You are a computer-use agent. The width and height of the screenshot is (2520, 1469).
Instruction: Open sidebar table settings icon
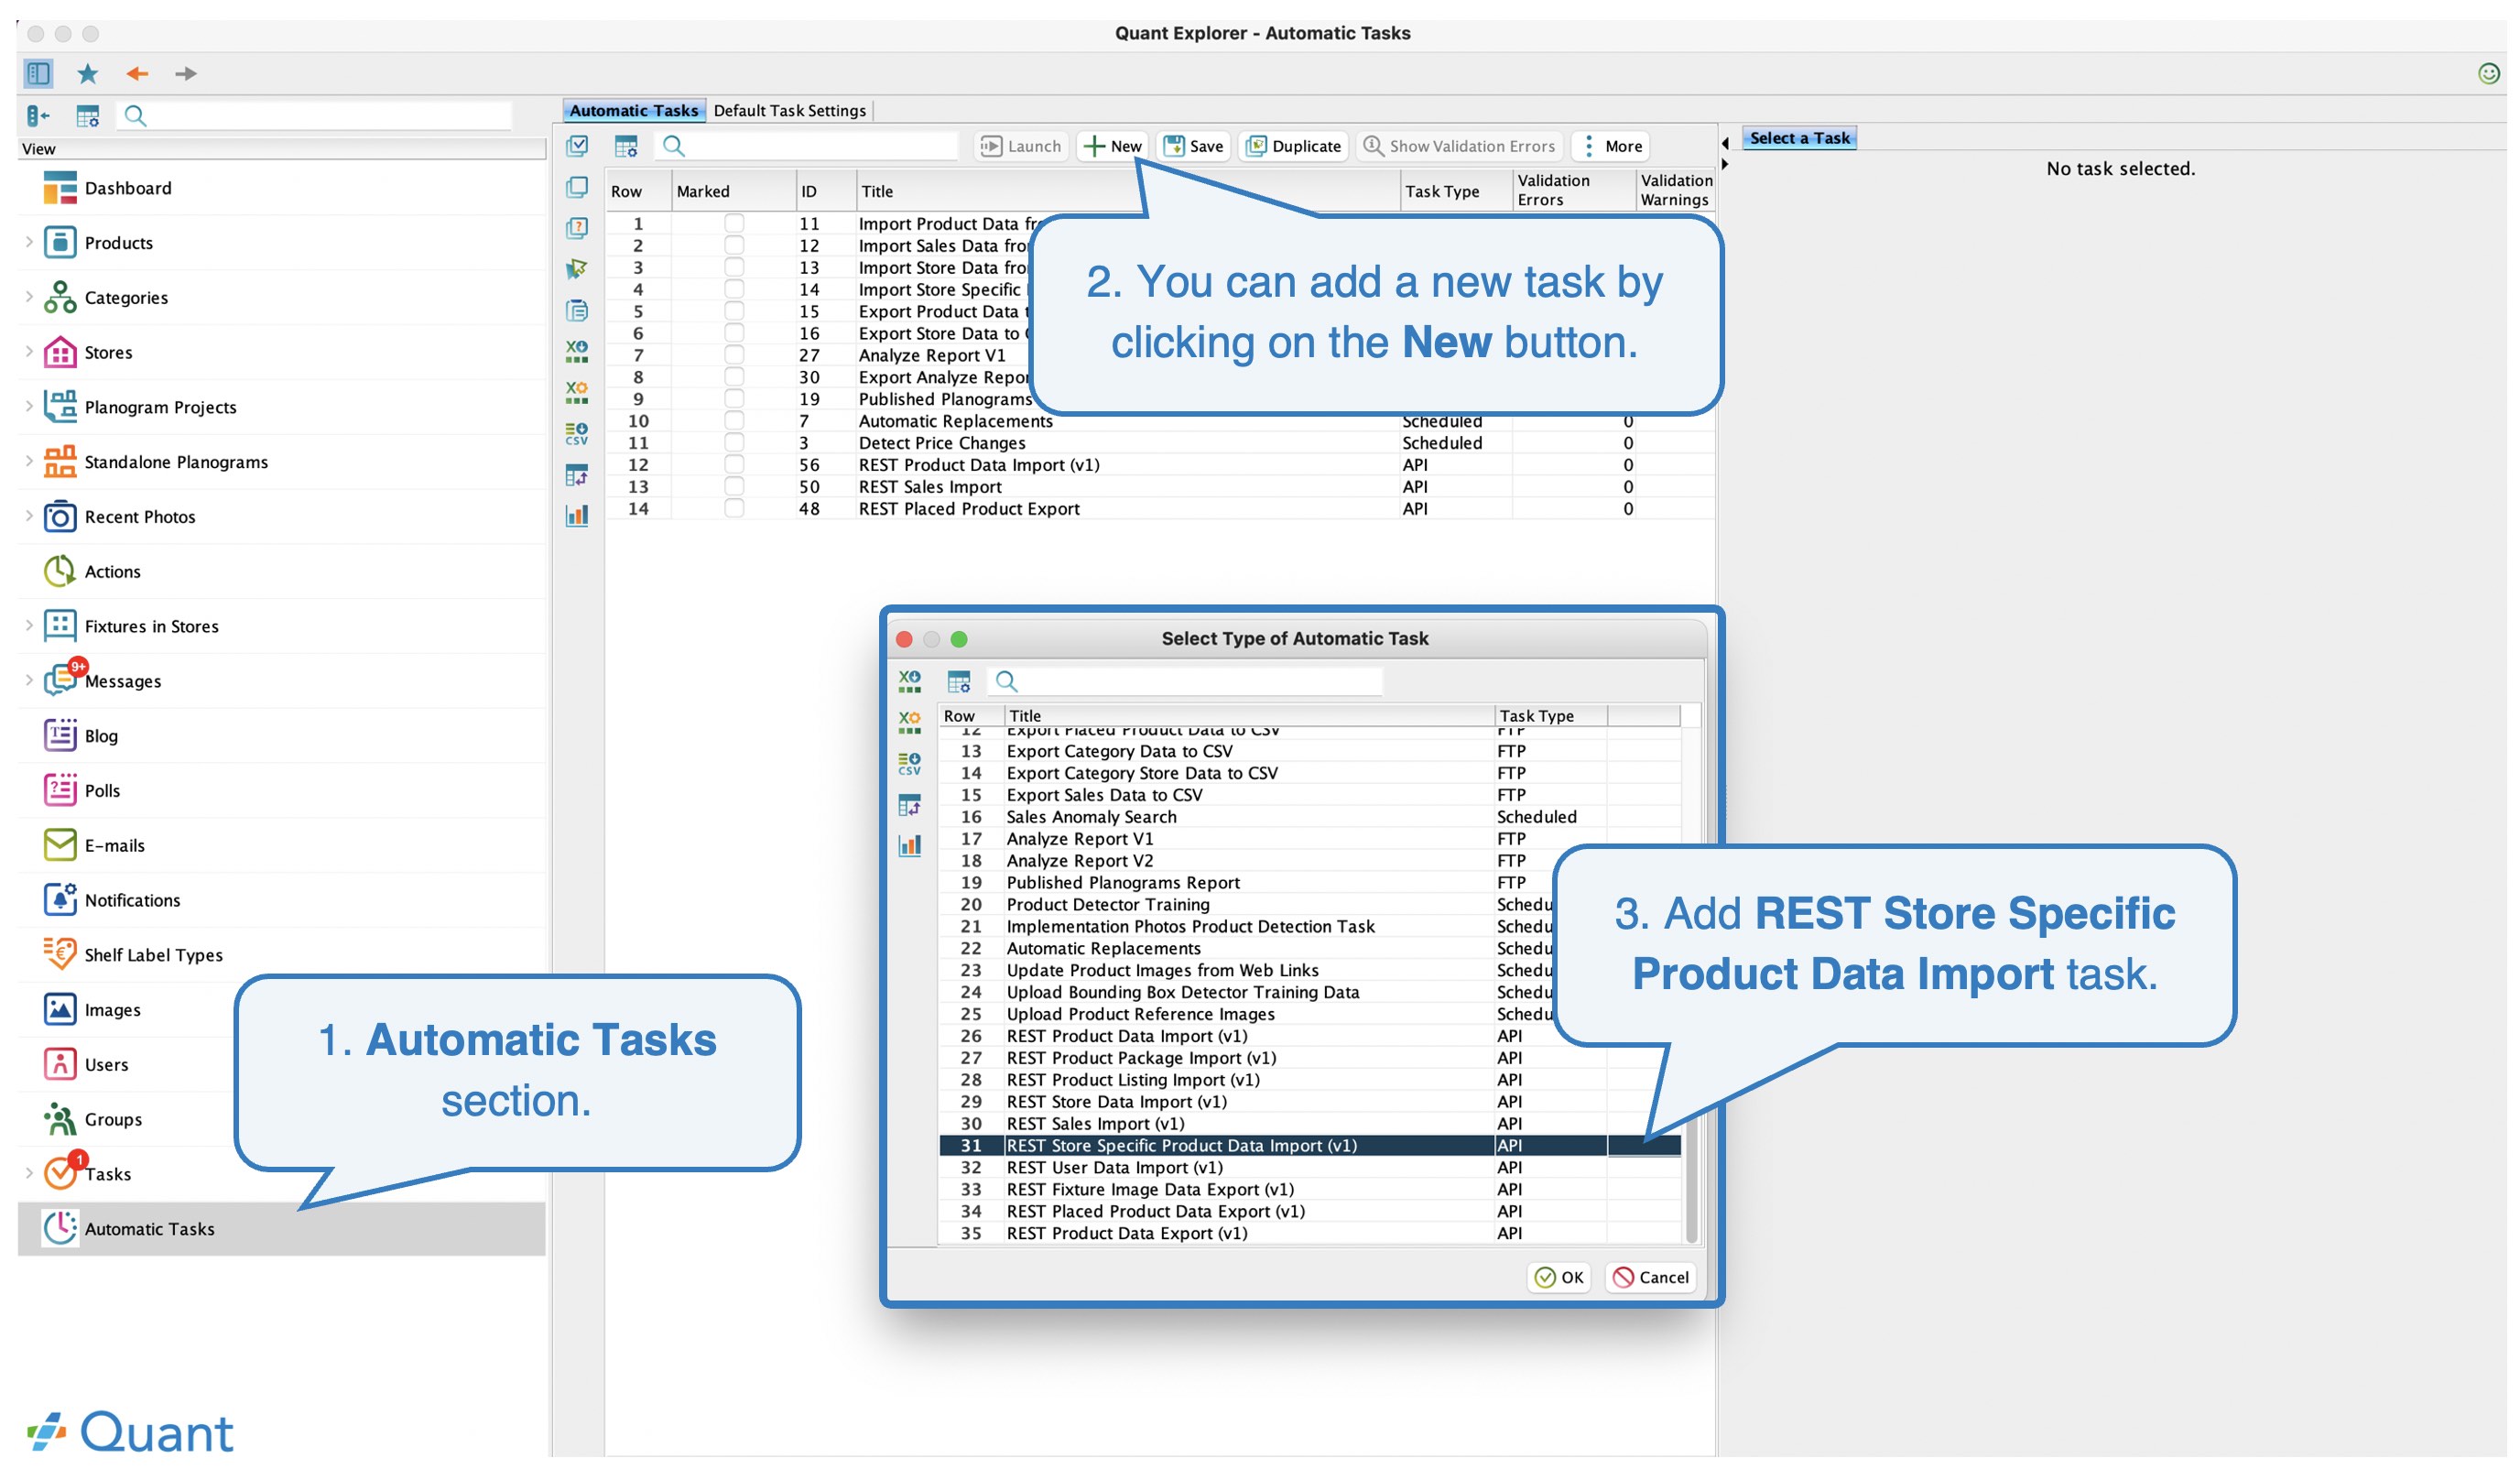88,116
